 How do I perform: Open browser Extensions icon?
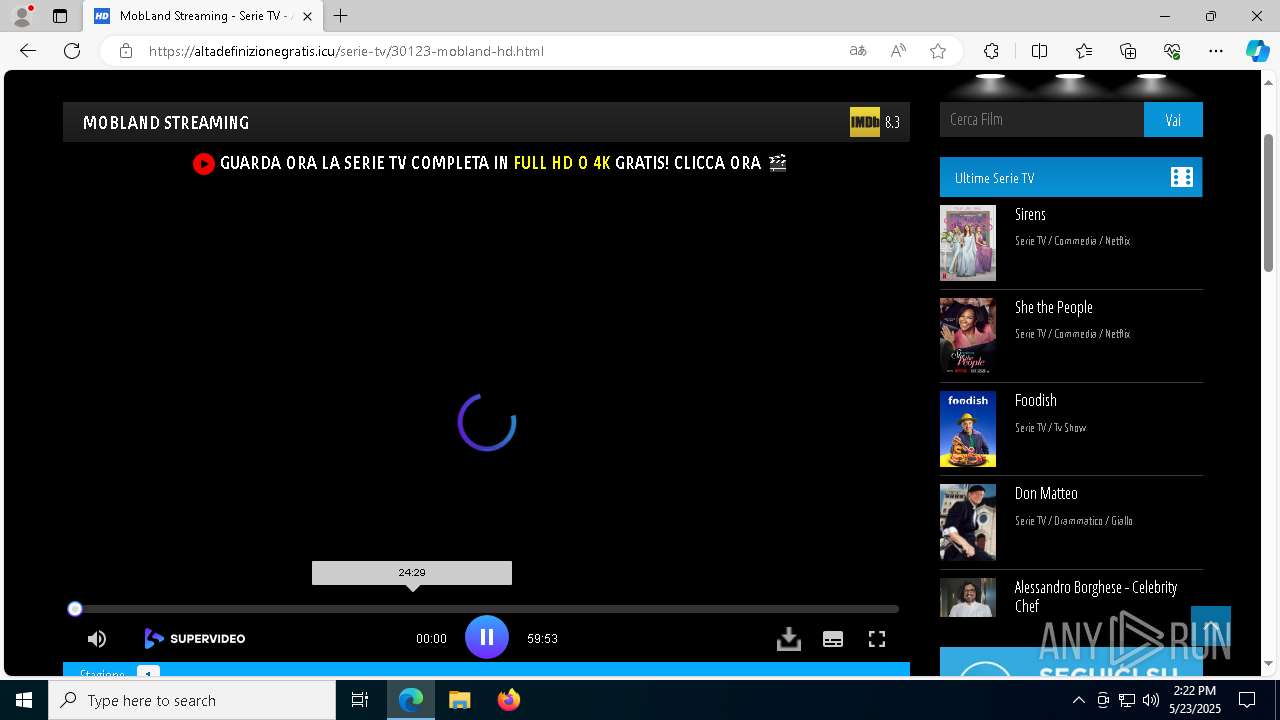(x=991, y=51)
